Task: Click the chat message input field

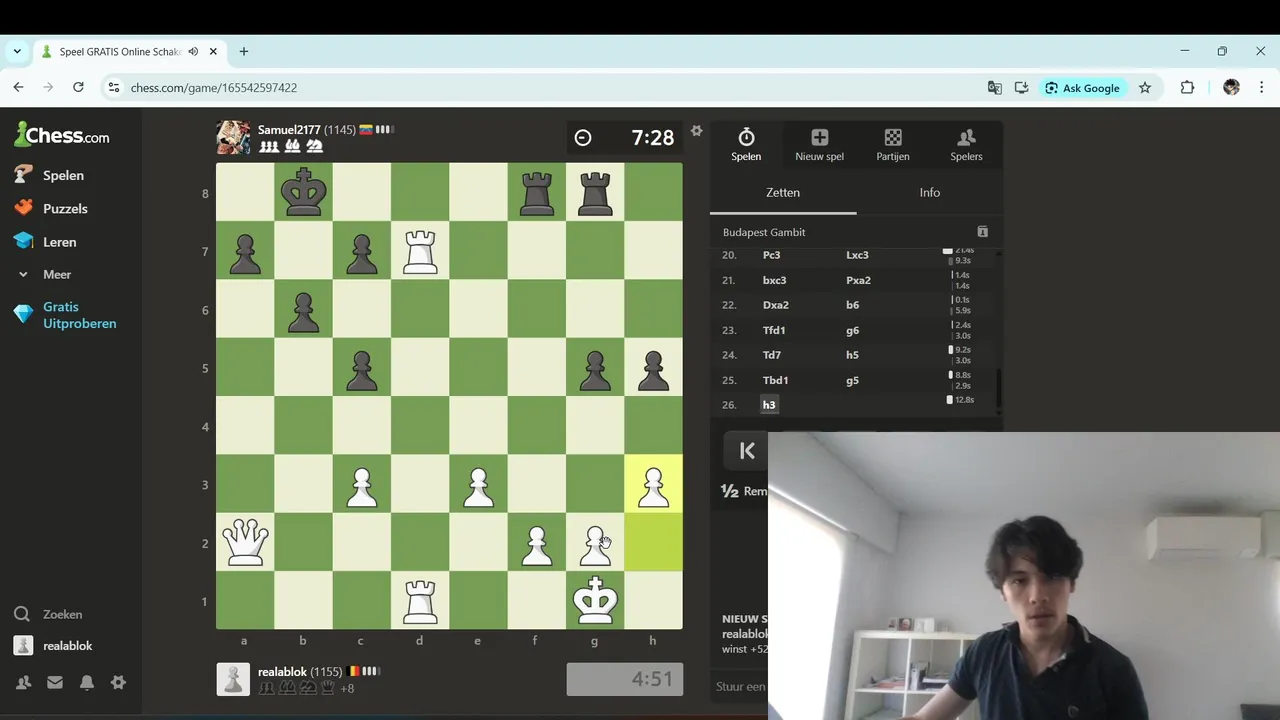Action: coord(740,687)
